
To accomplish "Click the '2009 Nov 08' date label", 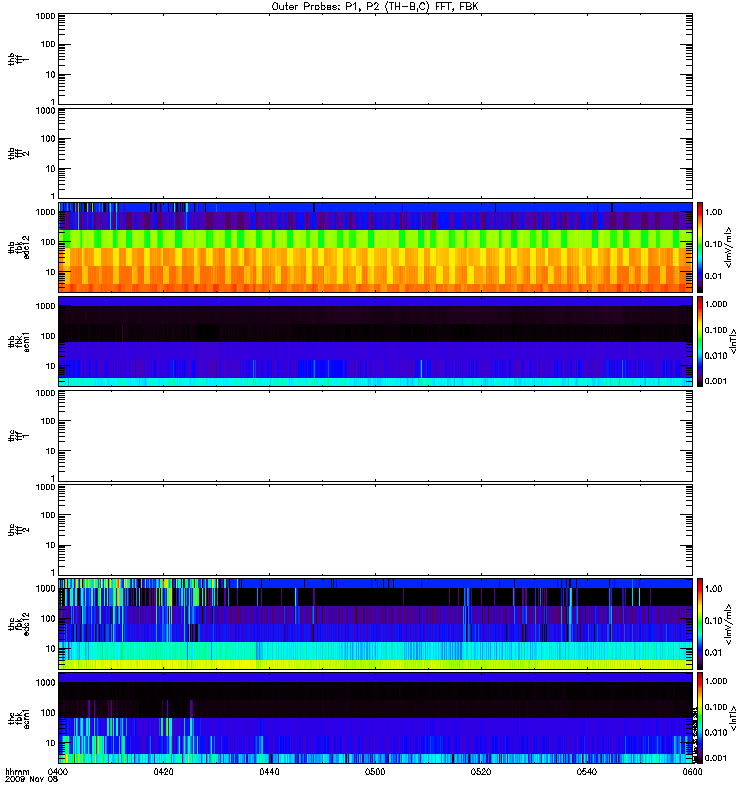I will [x=32, y=779].
